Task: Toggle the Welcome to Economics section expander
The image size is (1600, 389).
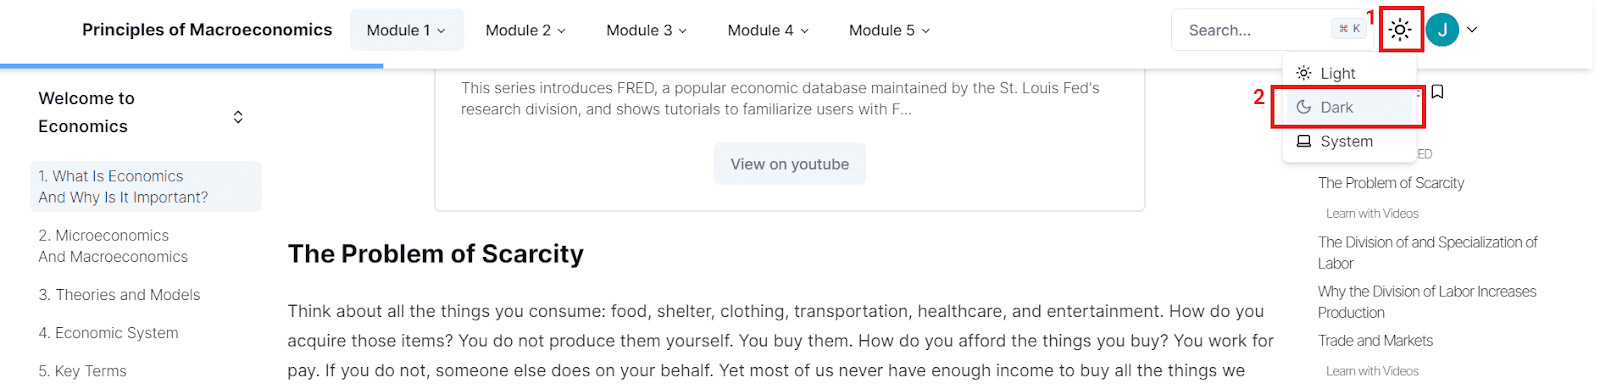Action: pos(238,117)
